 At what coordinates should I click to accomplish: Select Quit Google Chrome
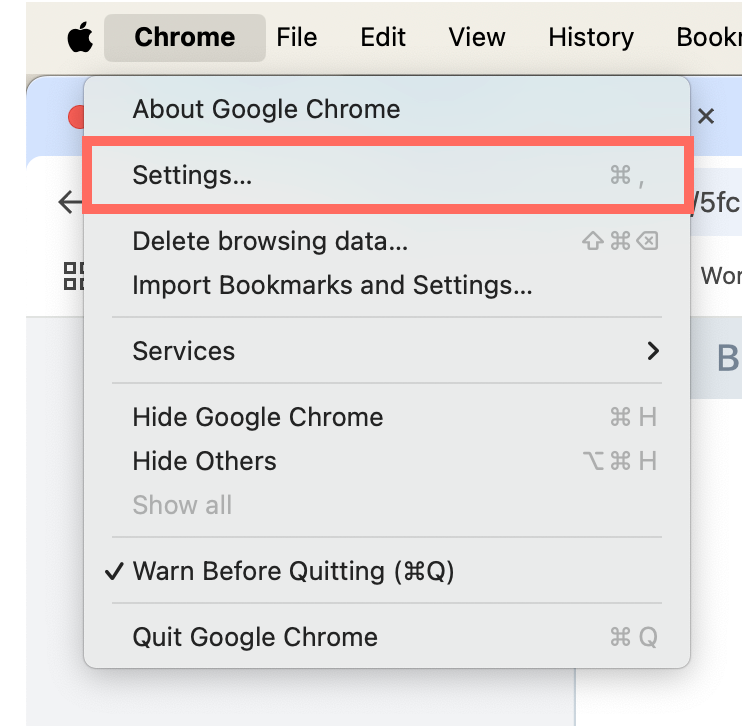[255, 637]
